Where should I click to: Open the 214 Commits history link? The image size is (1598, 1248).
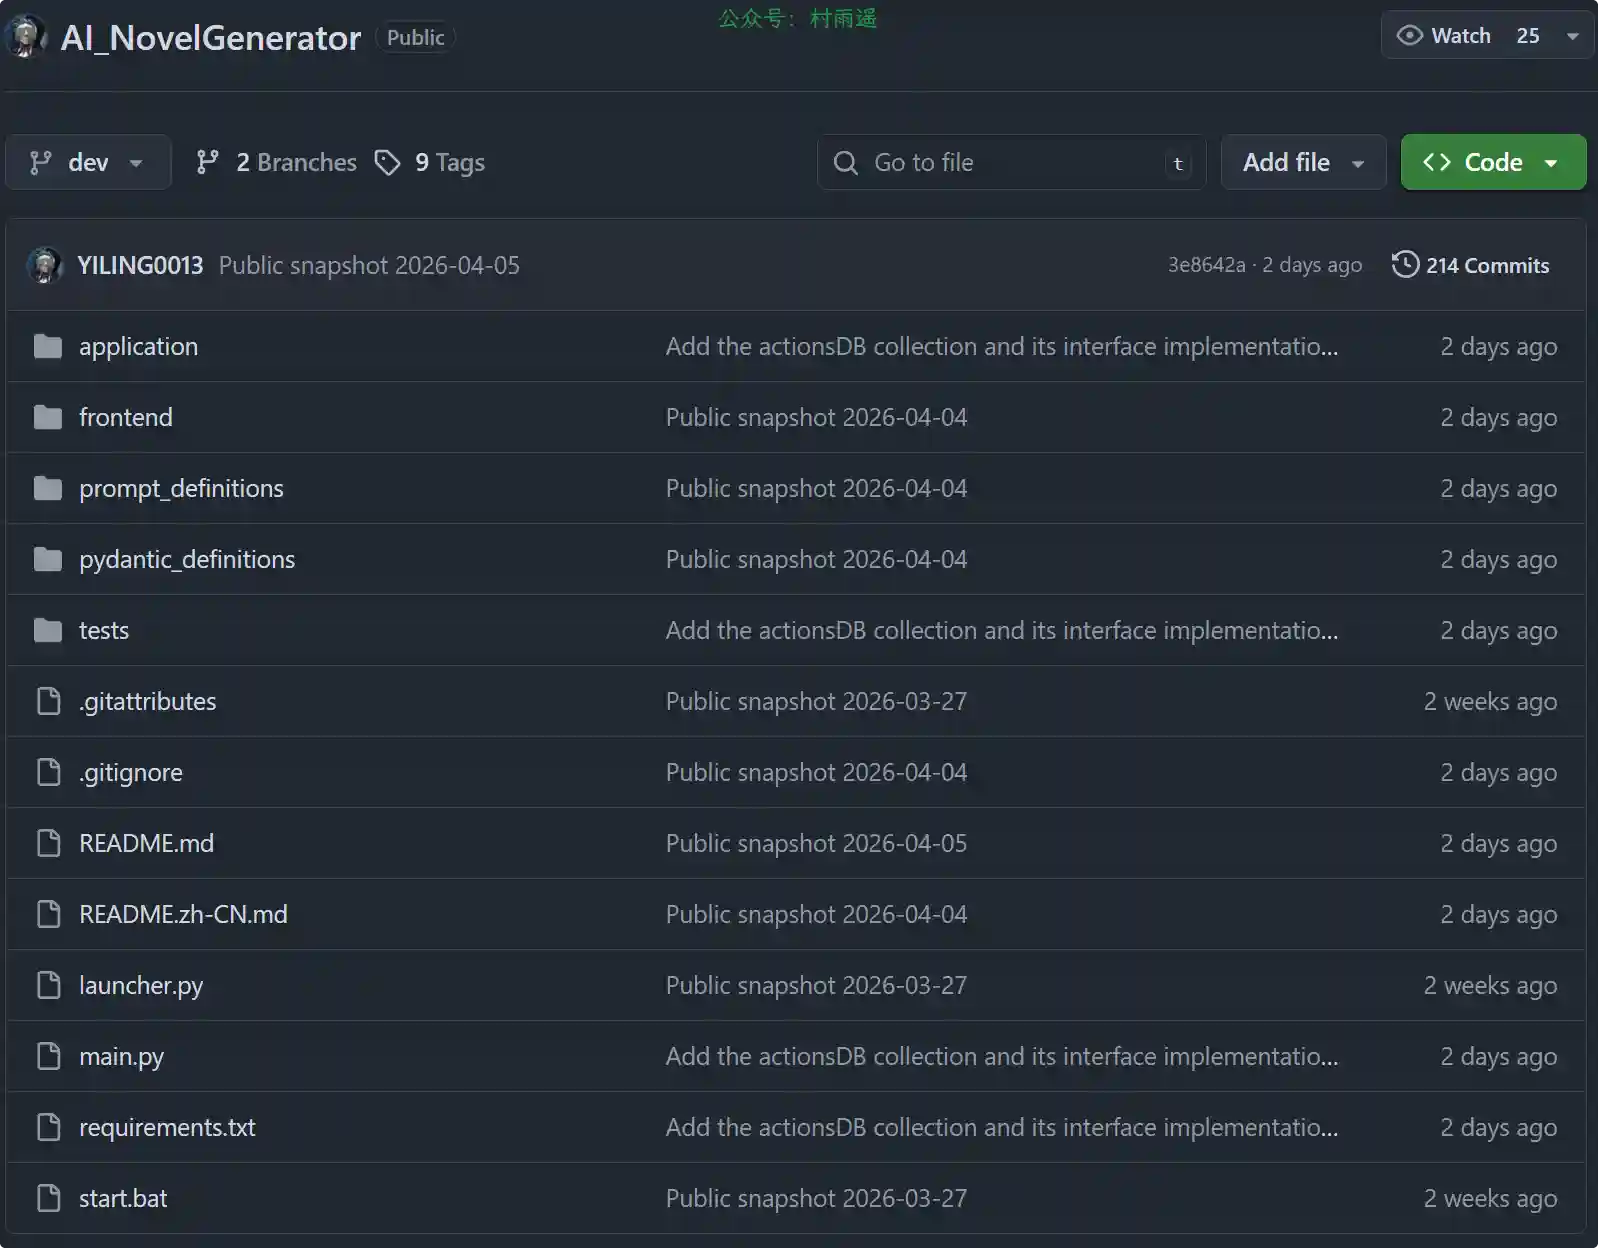pyautogui.click(x=1486, y=265)
